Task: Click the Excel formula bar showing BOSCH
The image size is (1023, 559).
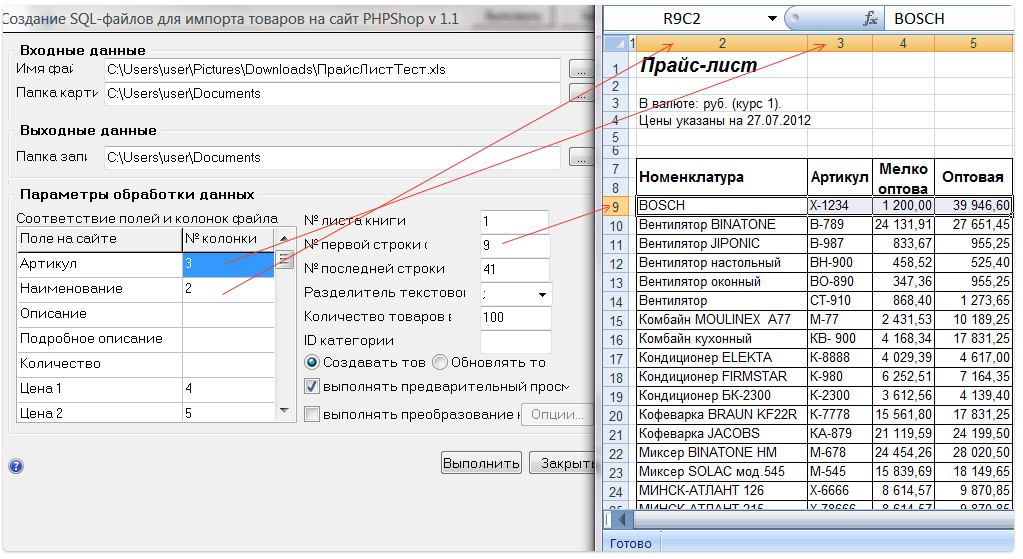Action: [949, 19]
